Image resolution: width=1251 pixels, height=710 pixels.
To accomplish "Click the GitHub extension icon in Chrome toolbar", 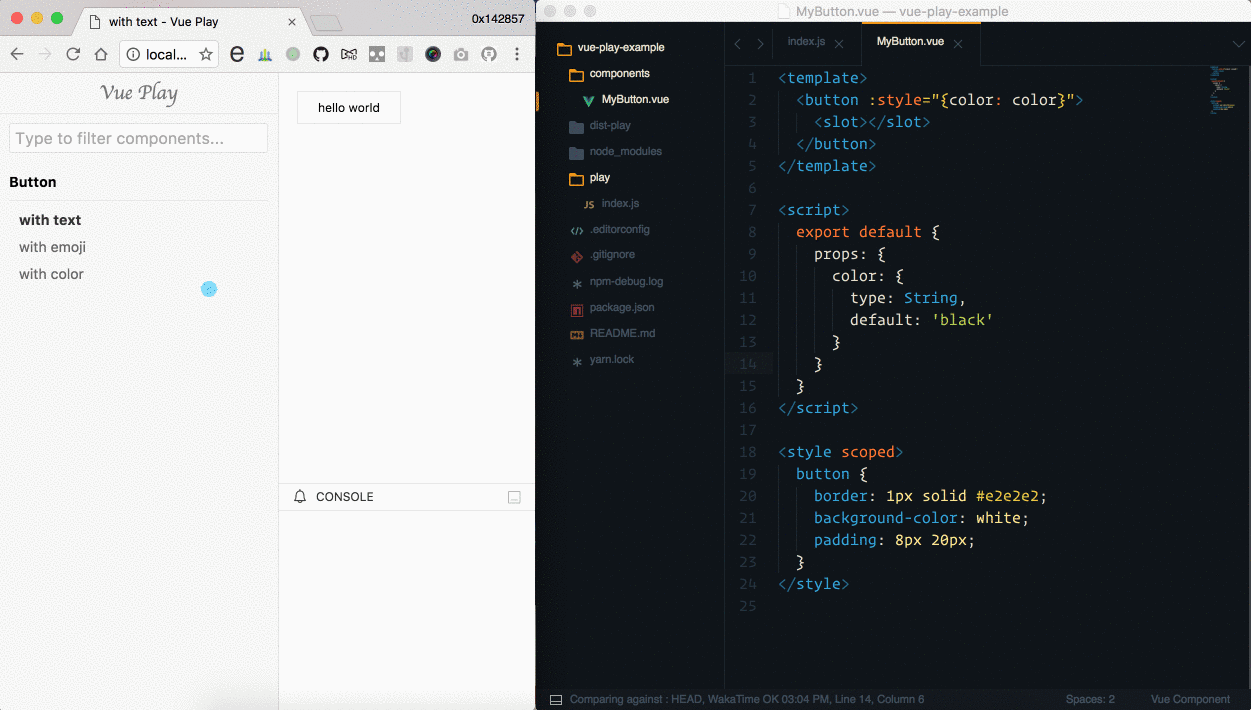I will (320, 55).
